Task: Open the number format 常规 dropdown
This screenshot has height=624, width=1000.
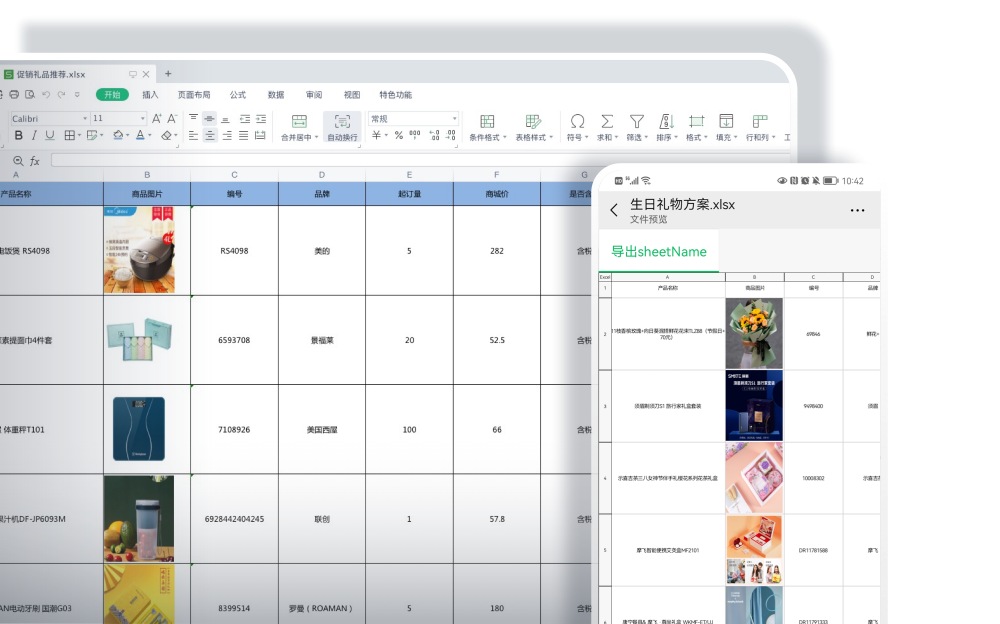Action: click(x=454, y=119)
